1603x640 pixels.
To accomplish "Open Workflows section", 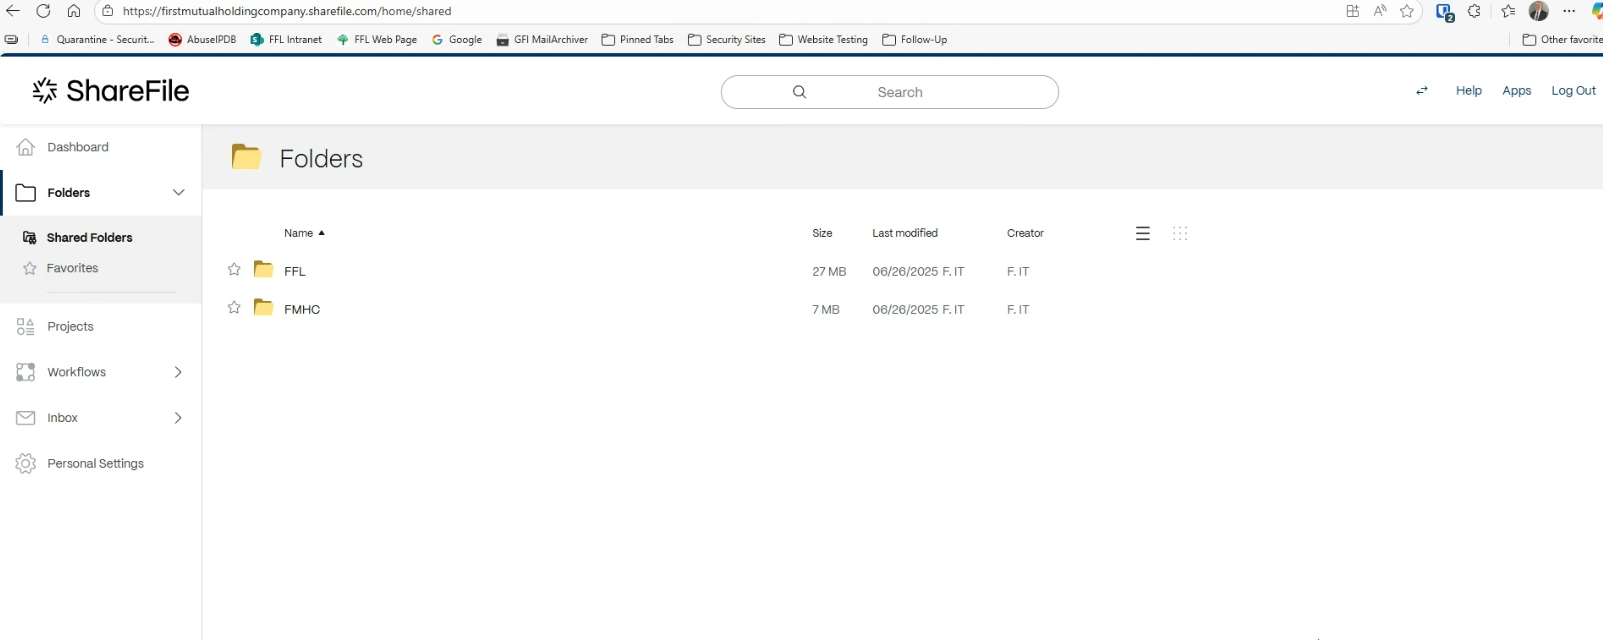I will coord(76,372).
